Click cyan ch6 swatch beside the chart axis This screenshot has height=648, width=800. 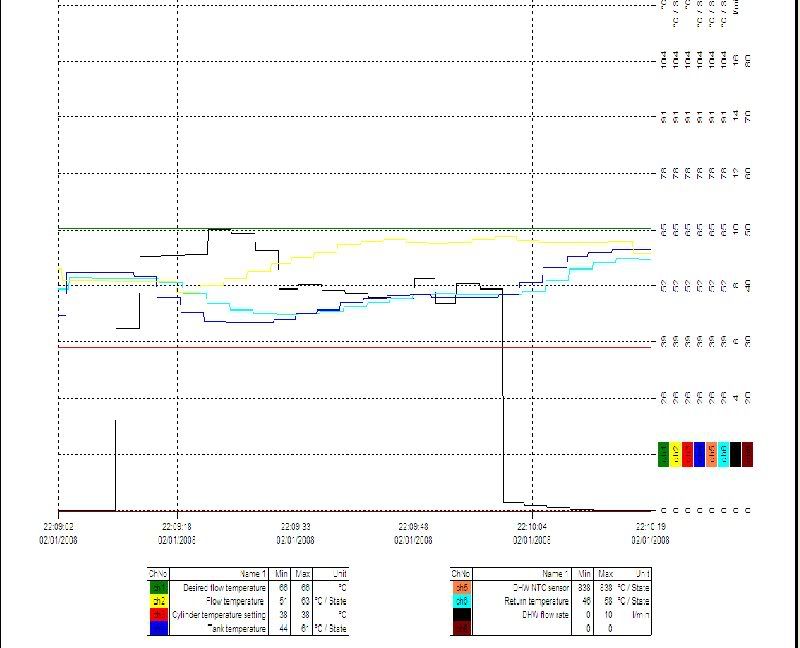pyautogui.click(x=723, y=455)
